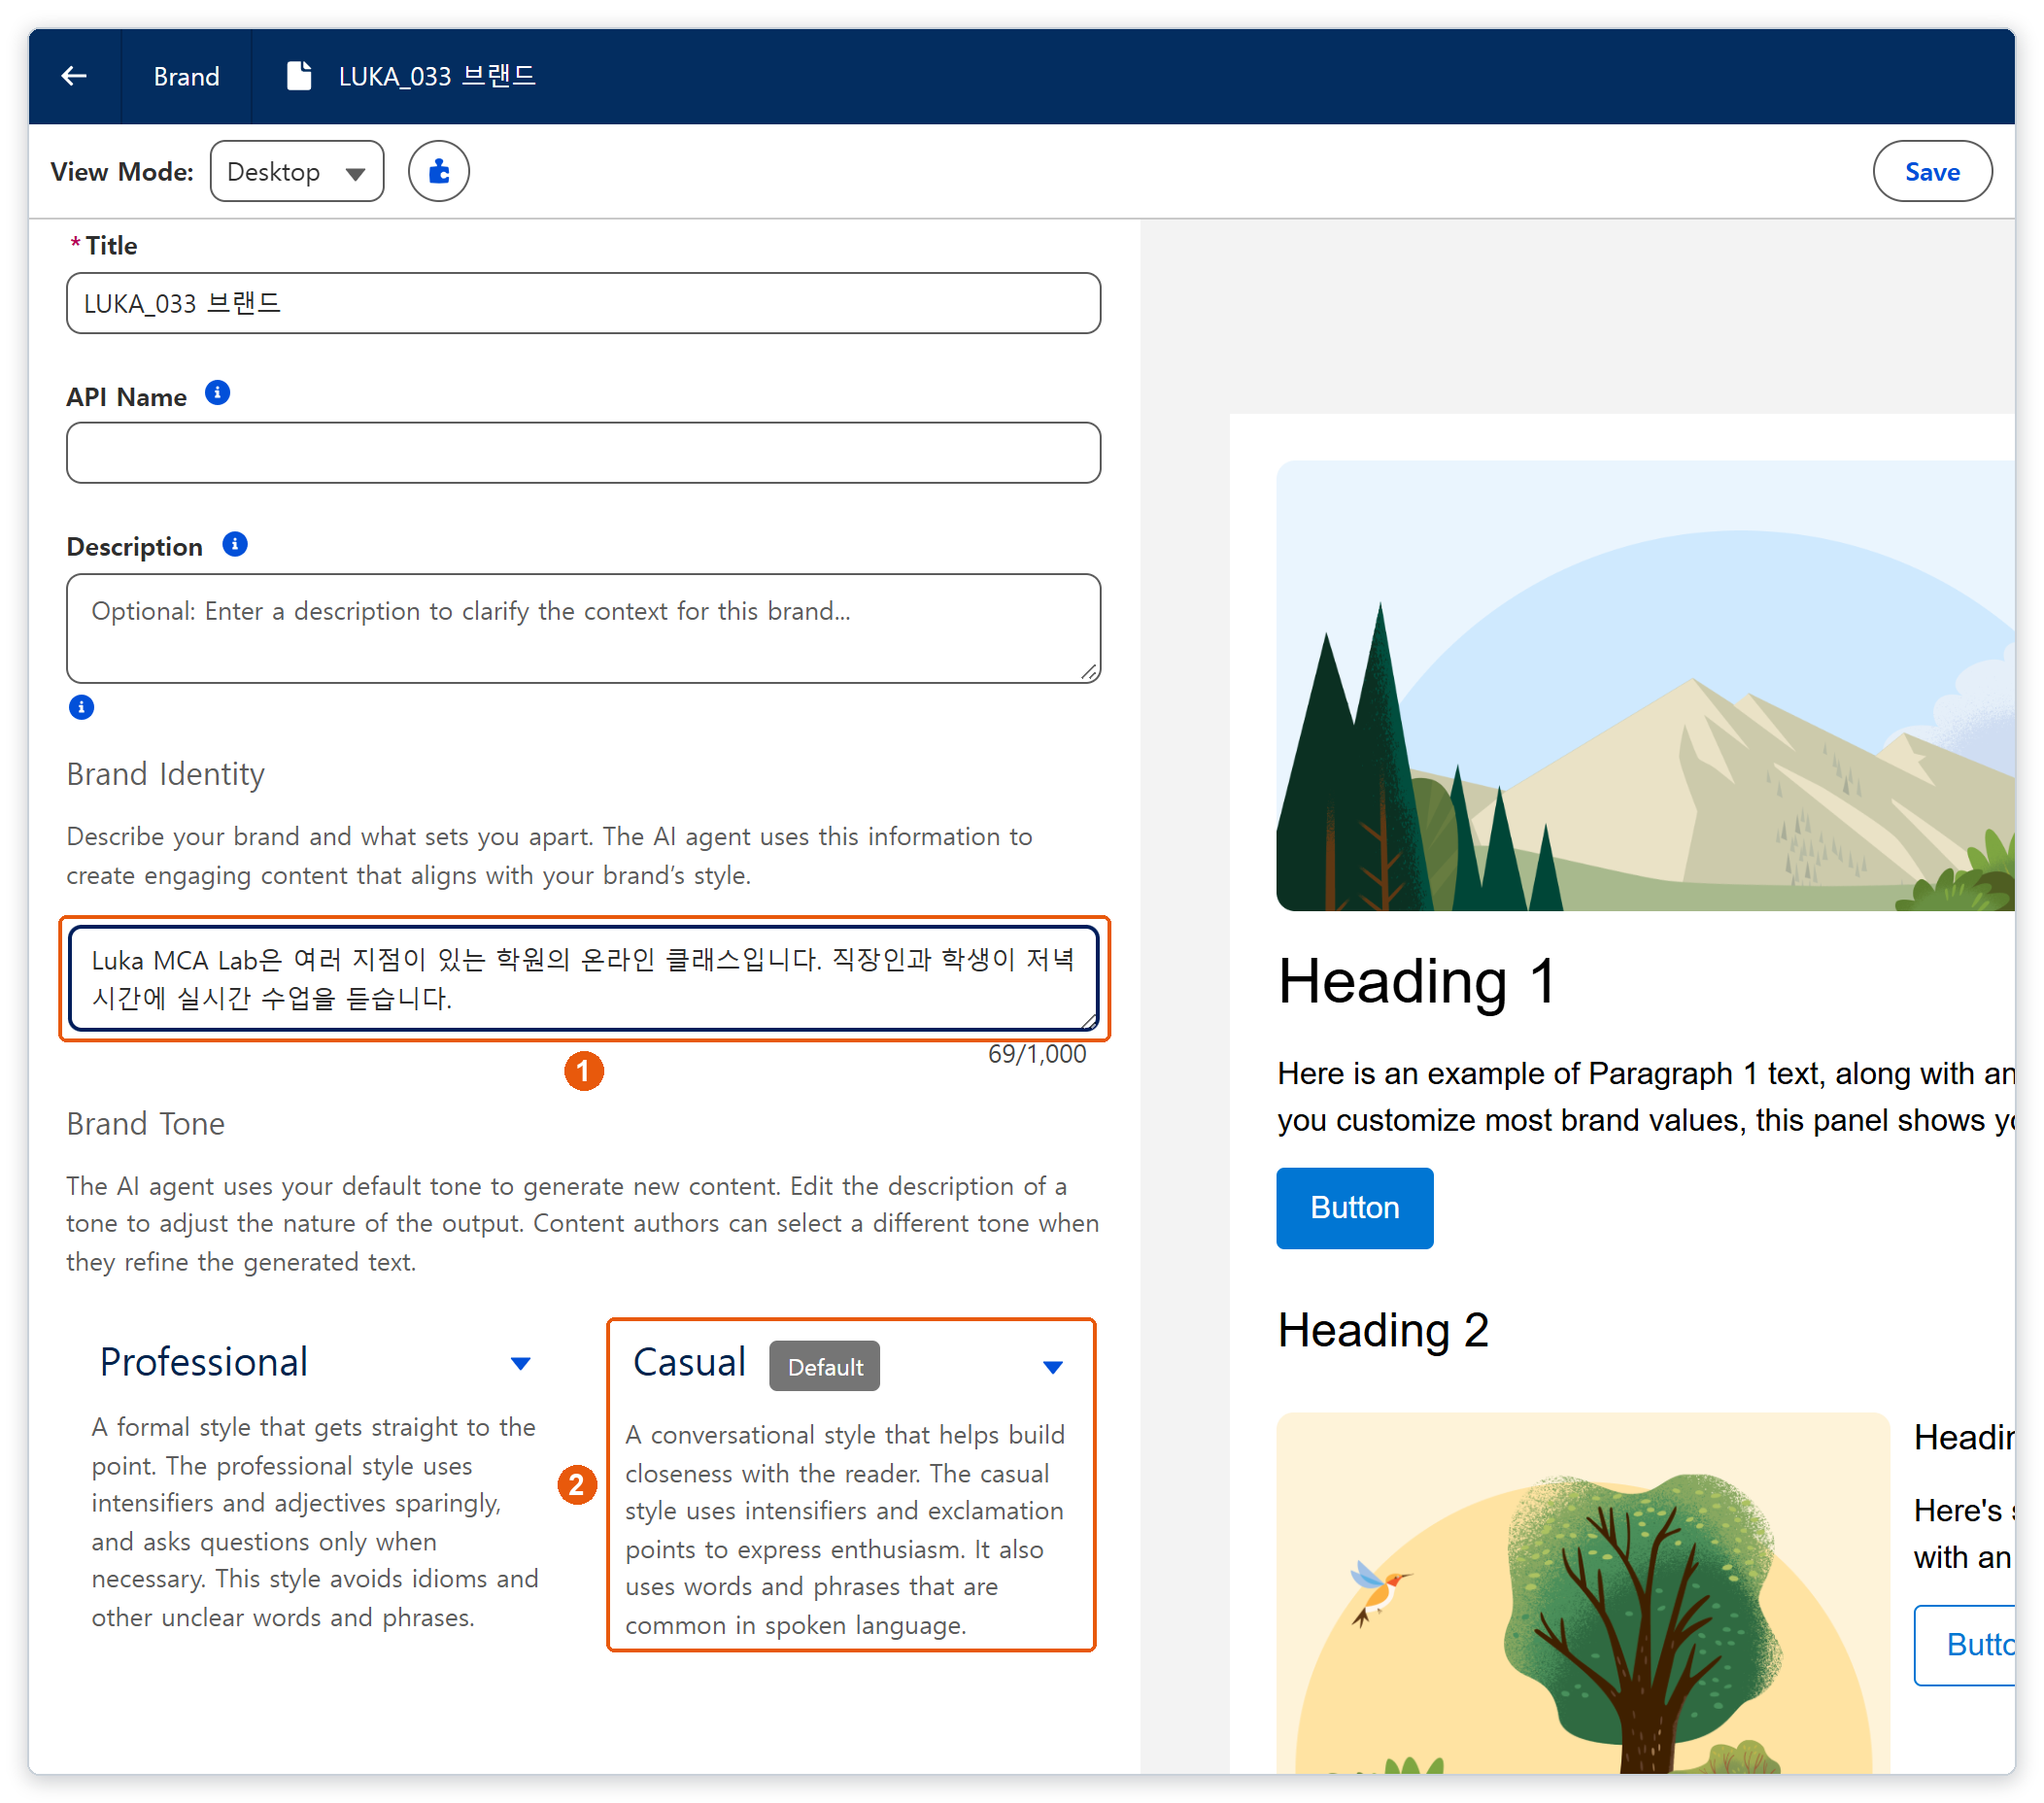Screen dimensions: 2044x1803
Task: Click into the Description text area
Action: (583, 629)
